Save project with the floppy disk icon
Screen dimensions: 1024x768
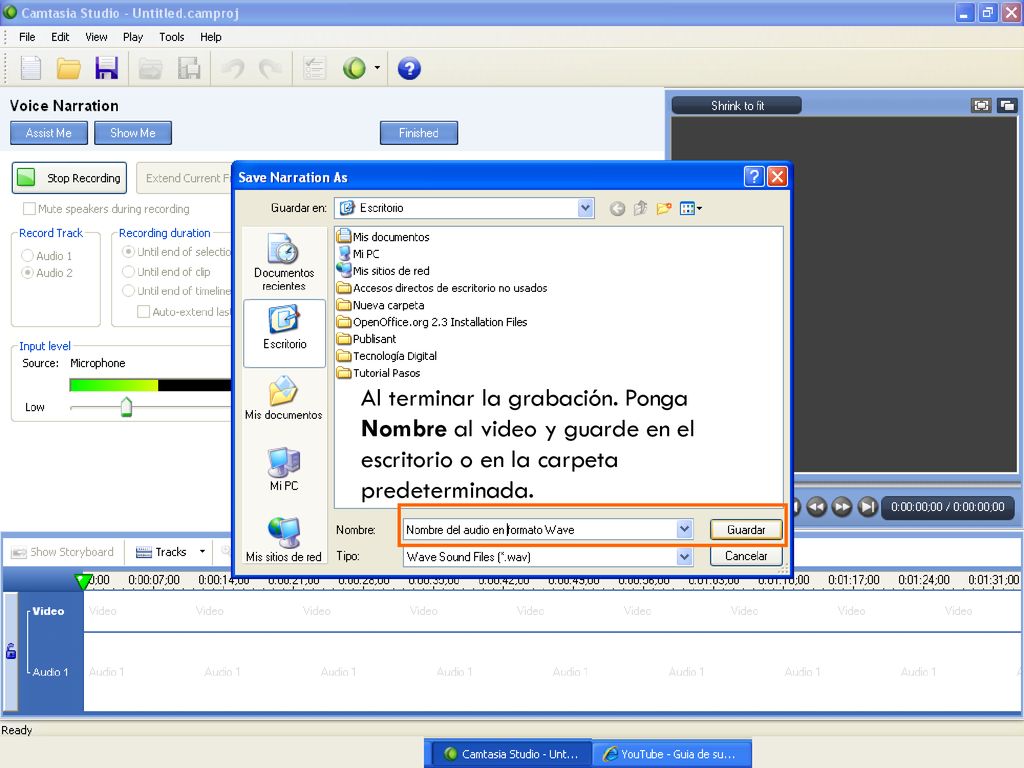[x=106, y=68]
